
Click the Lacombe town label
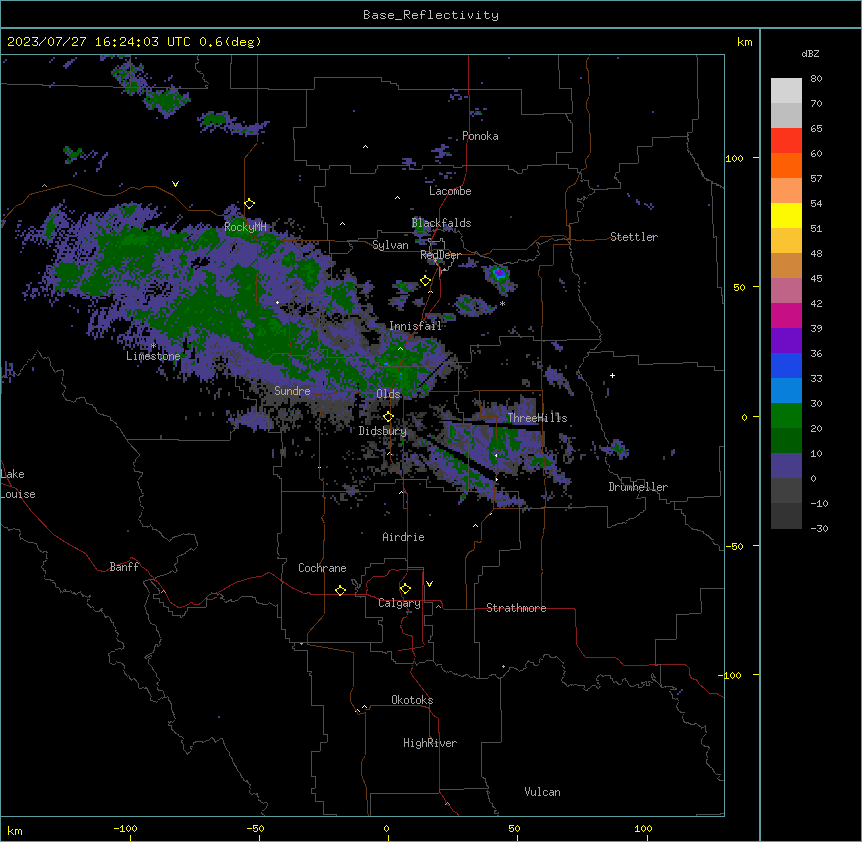(450, 191)
